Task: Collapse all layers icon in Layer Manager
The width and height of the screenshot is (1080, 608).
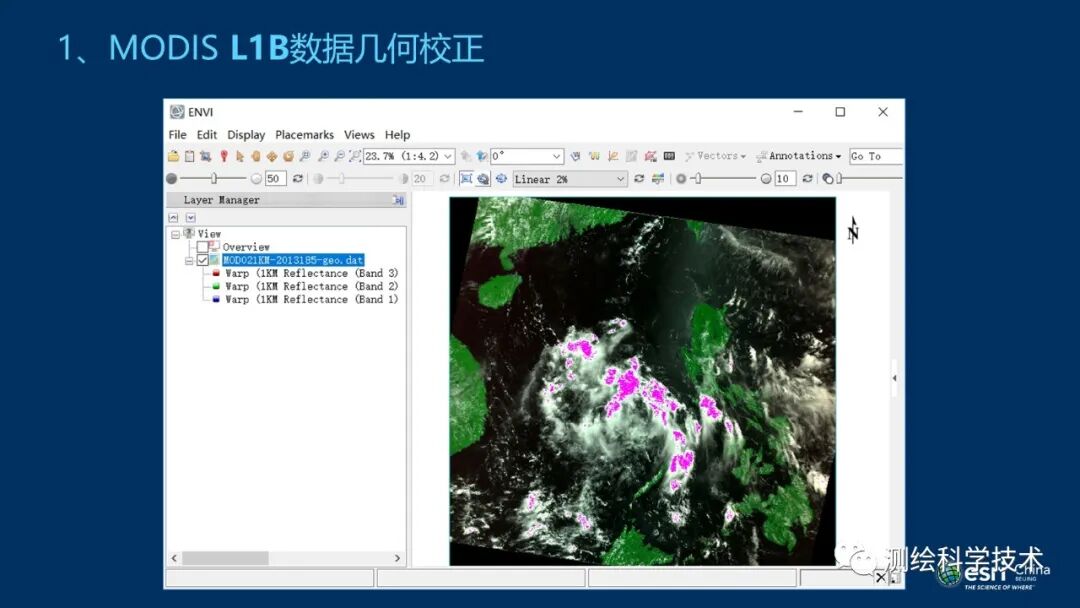Action: tap(174, 218)
